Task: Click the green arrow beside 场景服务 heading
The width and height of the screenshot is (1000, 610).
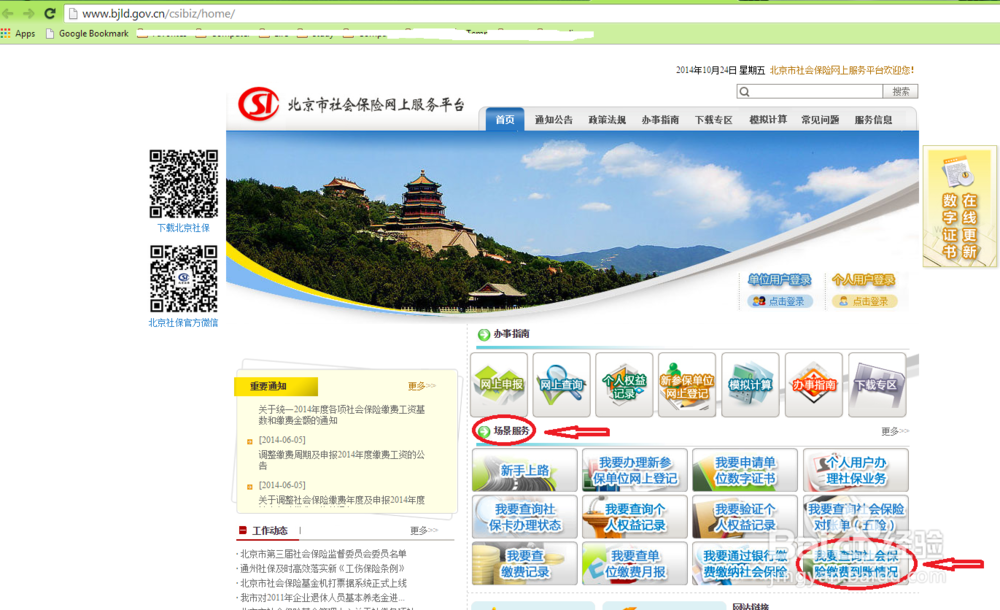Action: [x=484, y=432]
